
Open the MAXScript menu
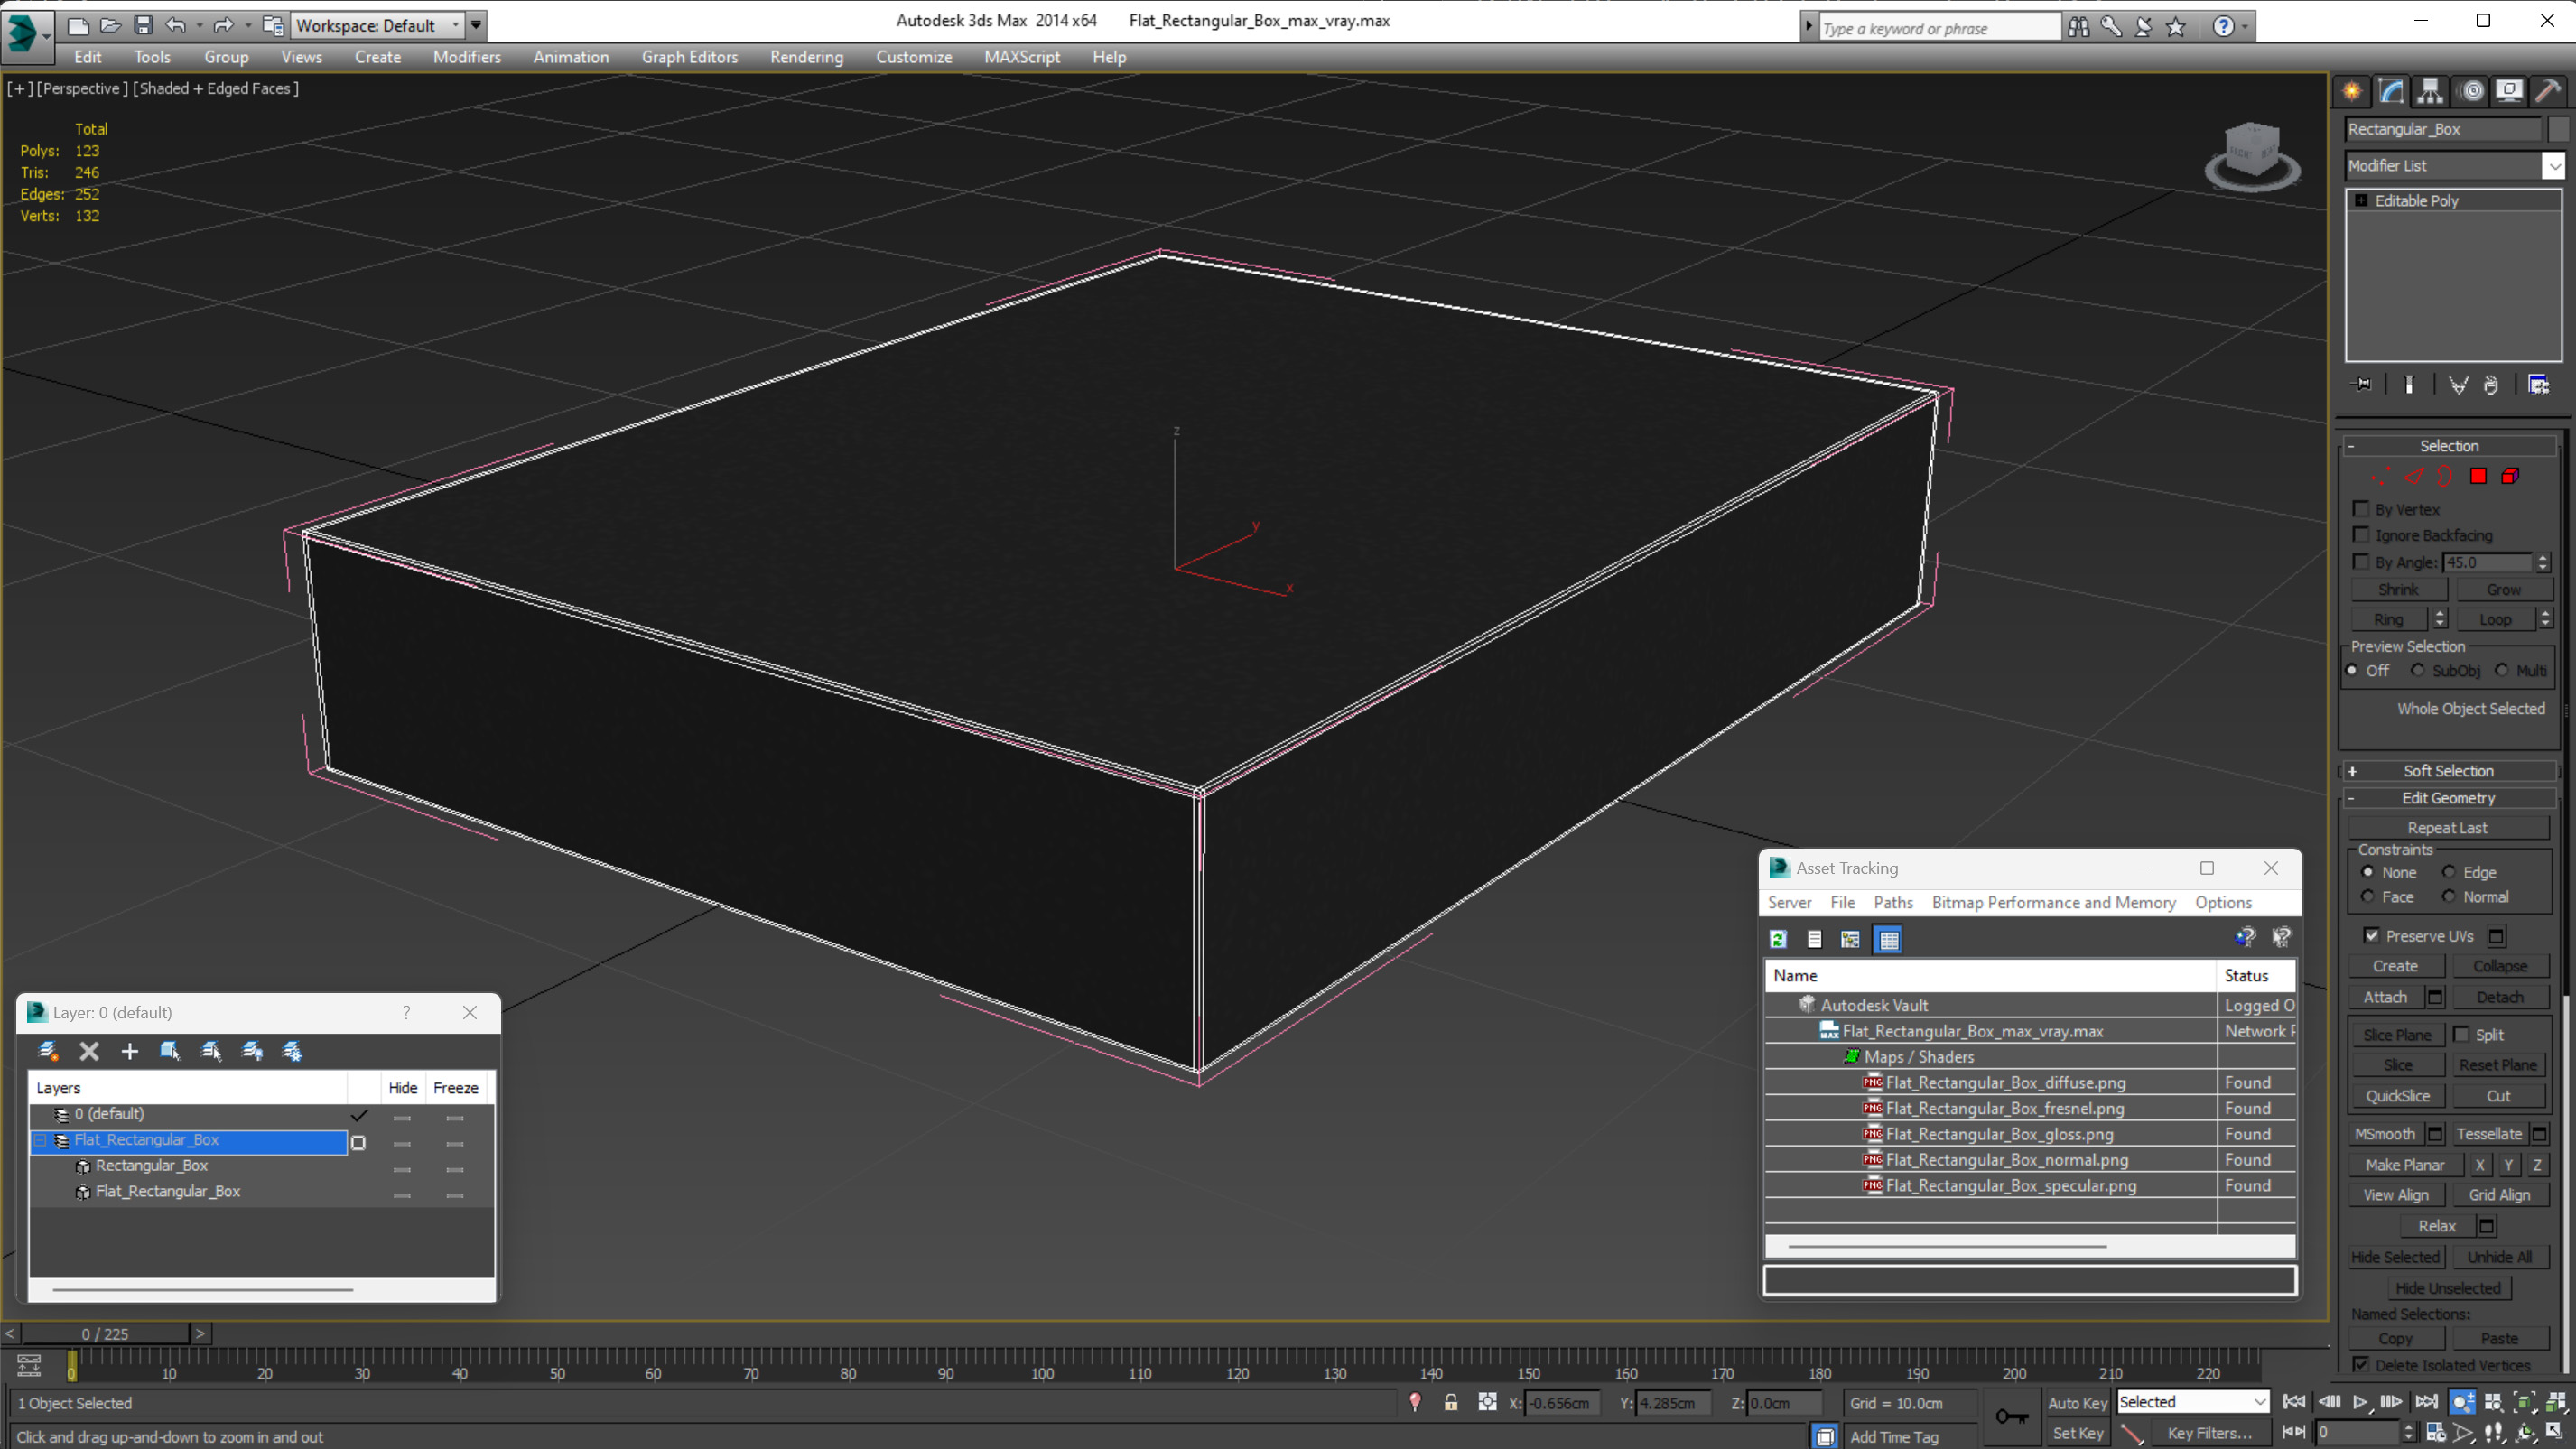click(1021, 57)
